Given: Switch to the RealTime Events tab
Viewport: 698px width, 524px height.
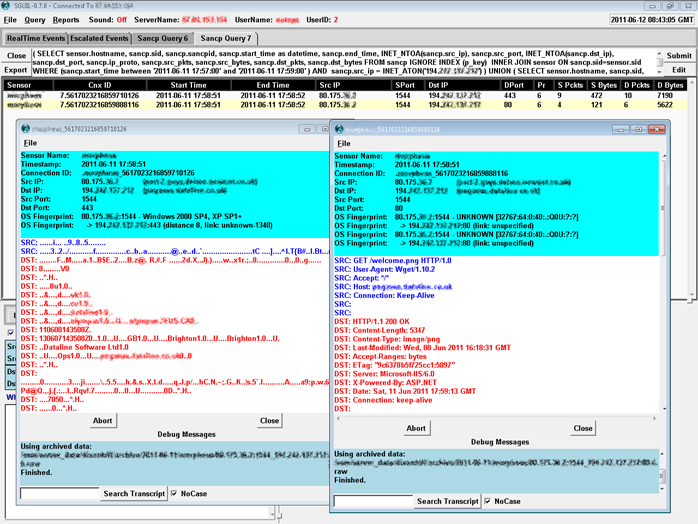Looking at the screenshot, I should (x=34, y=37).
